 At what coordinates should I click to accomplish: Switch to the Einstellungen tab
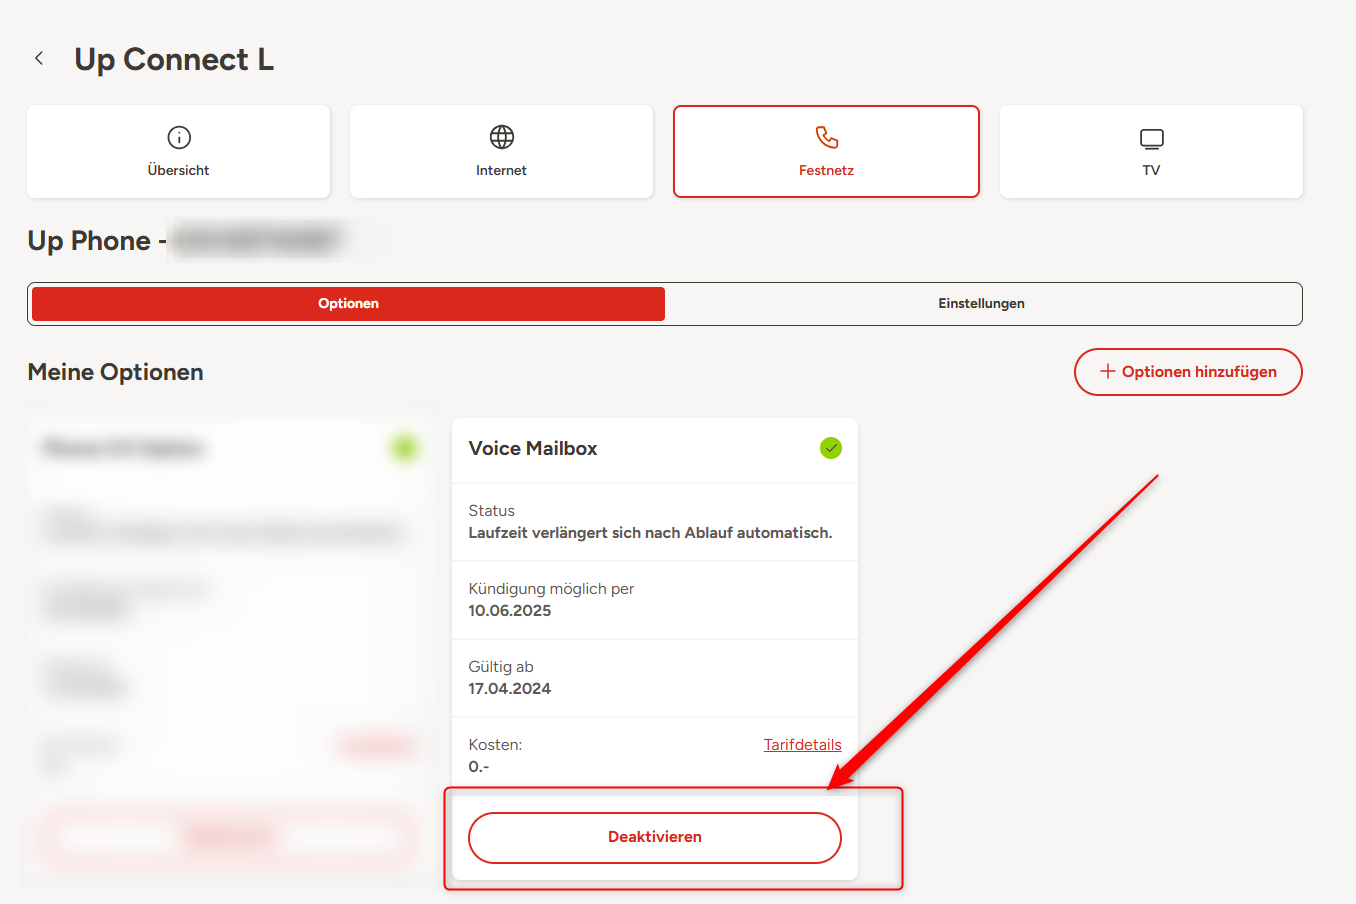981,304
